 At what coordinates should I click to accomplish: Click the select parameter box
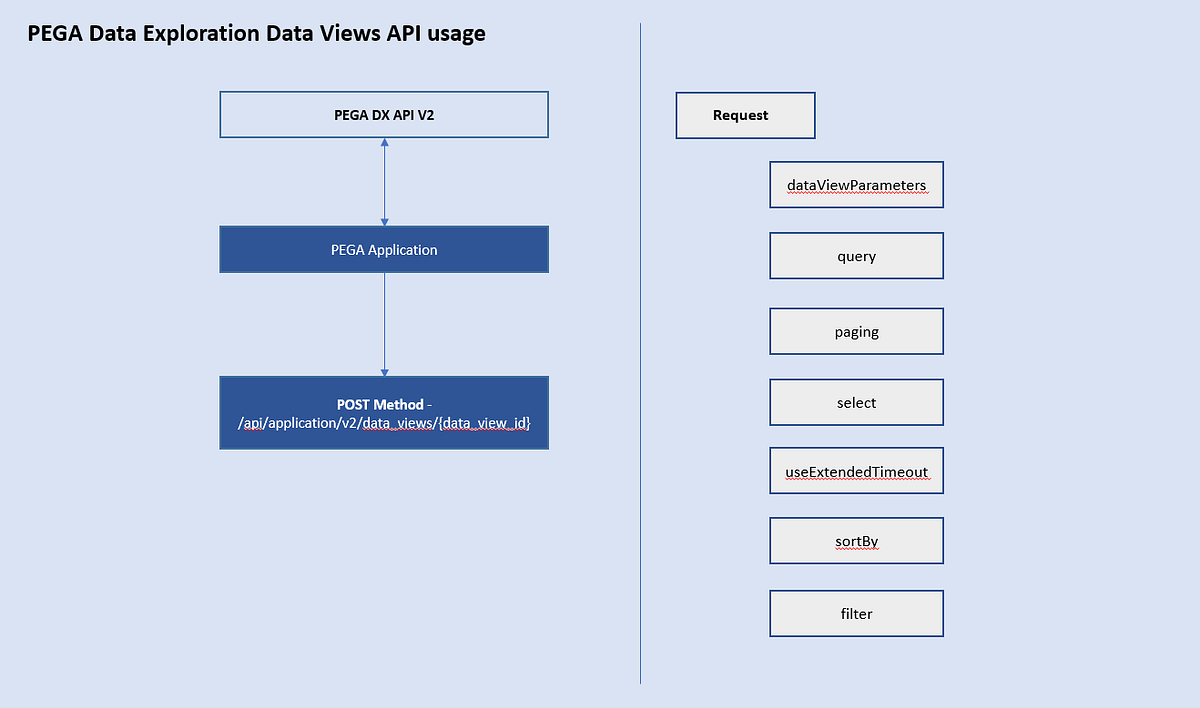(855, 401)
